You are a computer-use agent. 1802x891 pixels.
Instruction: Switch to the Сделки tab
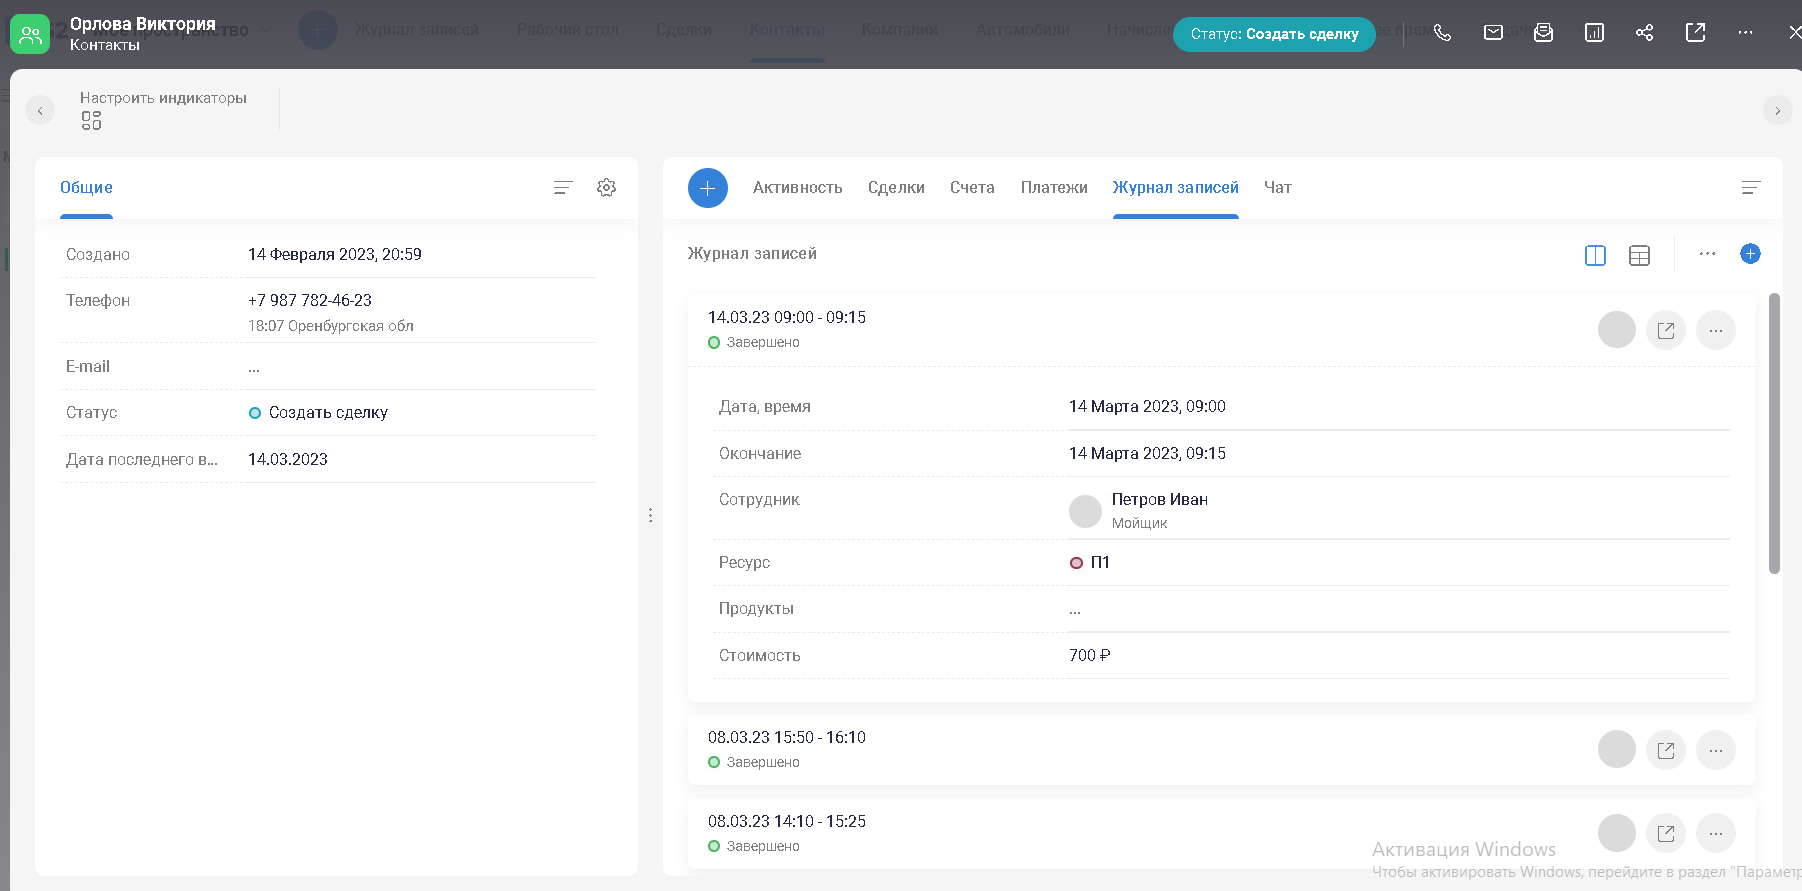coord(896,188)
